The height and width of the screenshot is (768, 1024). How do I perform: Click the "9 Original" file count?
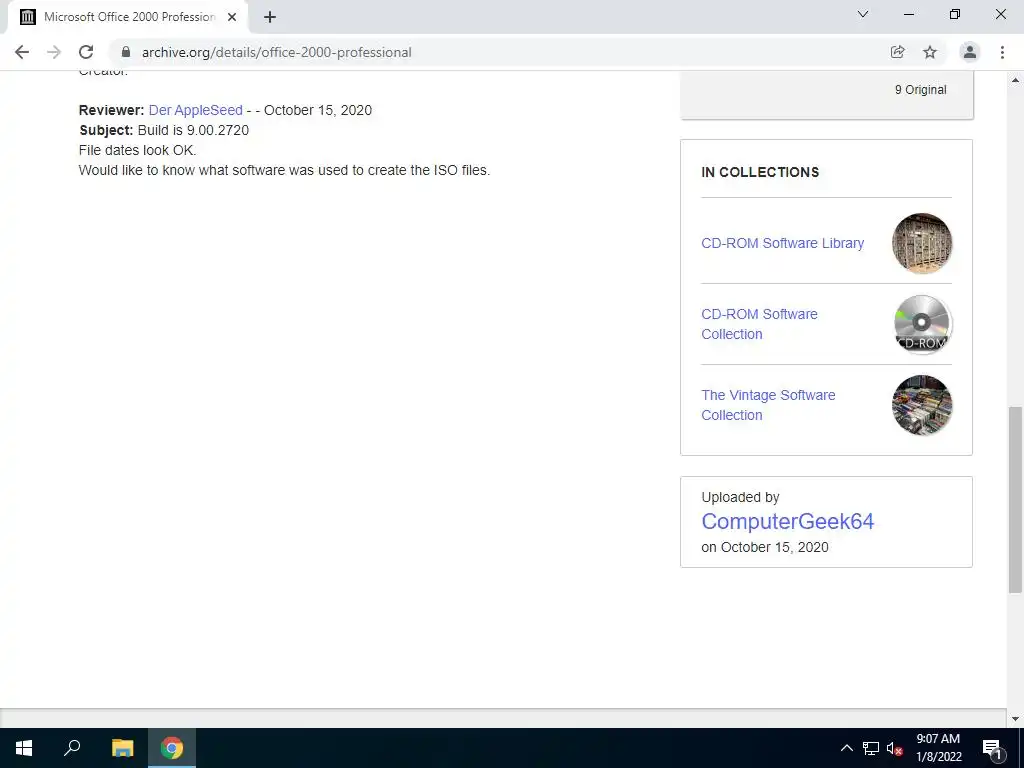tap(920, 90)
